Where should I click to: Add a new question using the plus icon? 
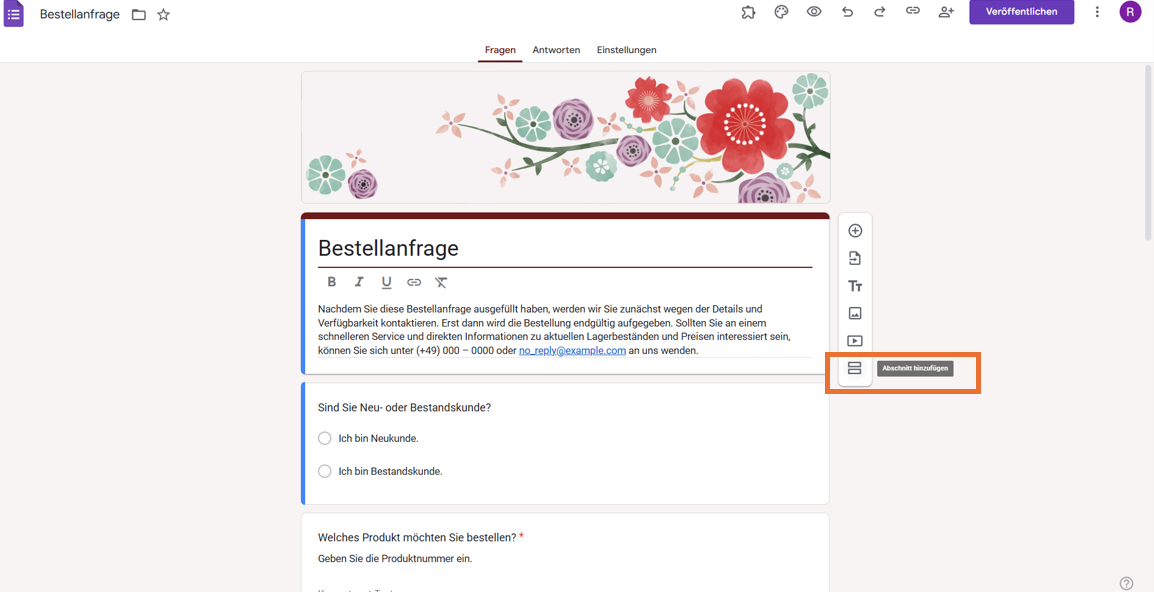click(x=855, y=230)
